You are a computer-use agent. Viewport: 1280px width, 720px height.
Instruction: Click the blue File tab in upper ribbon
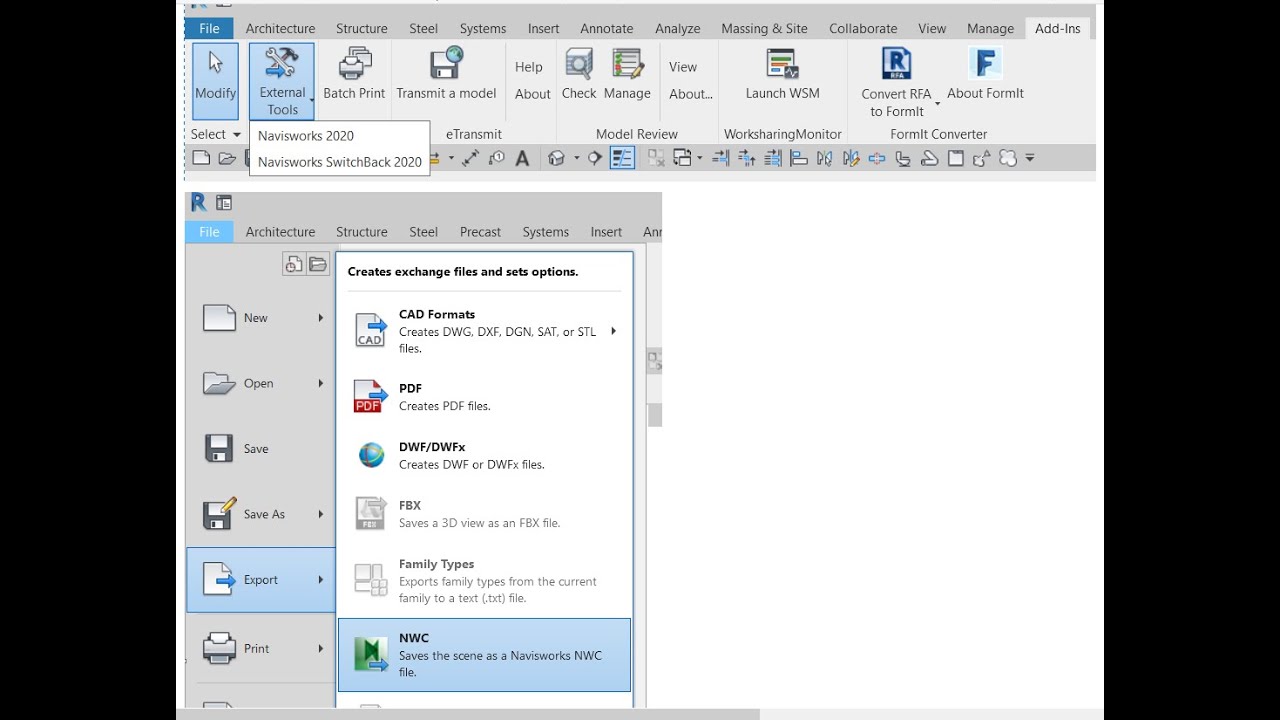pos(209,28)
